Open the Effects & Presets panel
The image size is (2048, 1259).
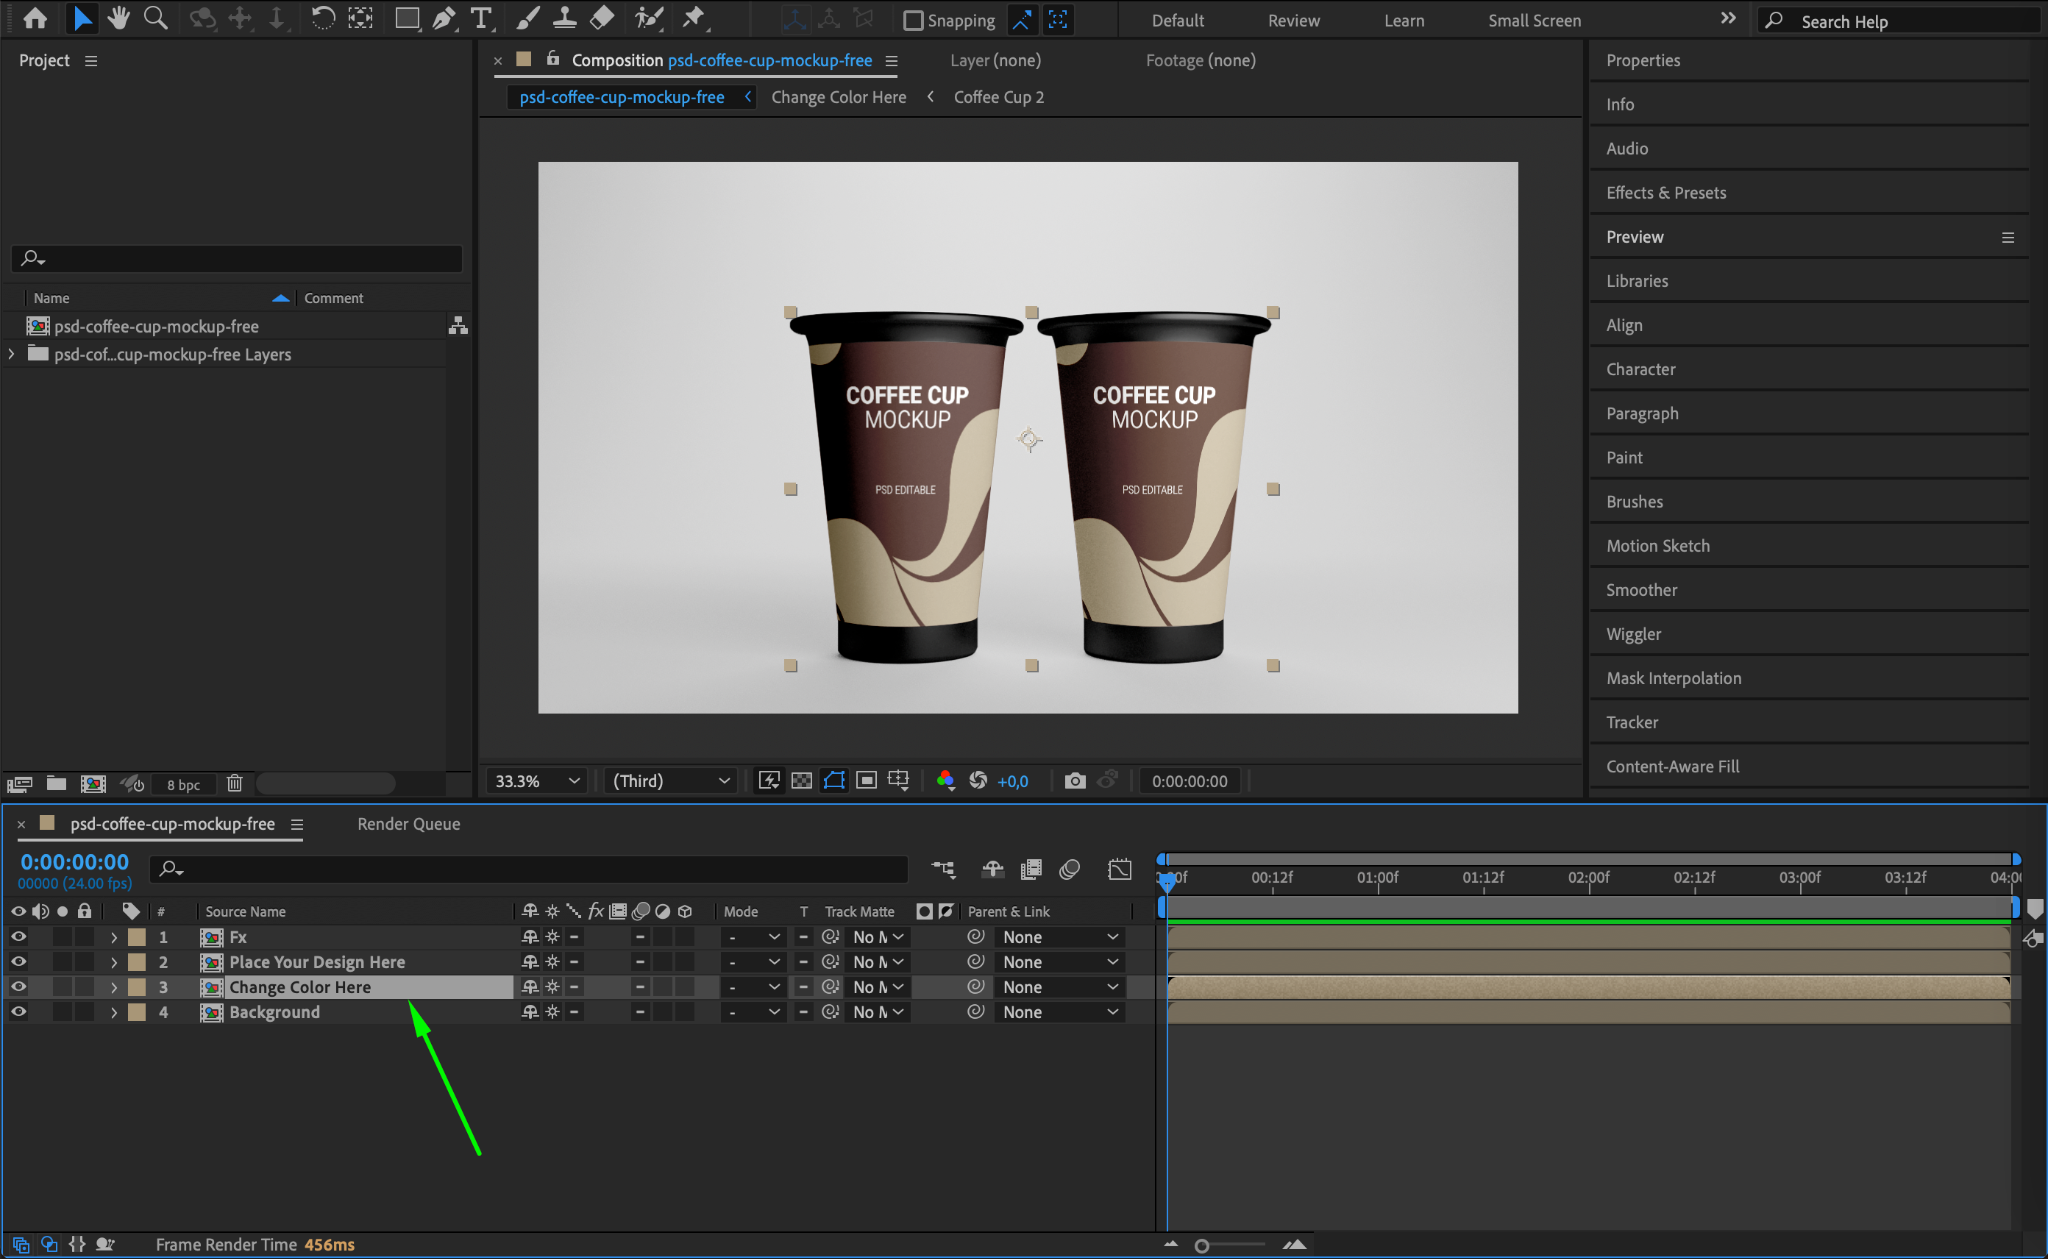[1666, 193]
